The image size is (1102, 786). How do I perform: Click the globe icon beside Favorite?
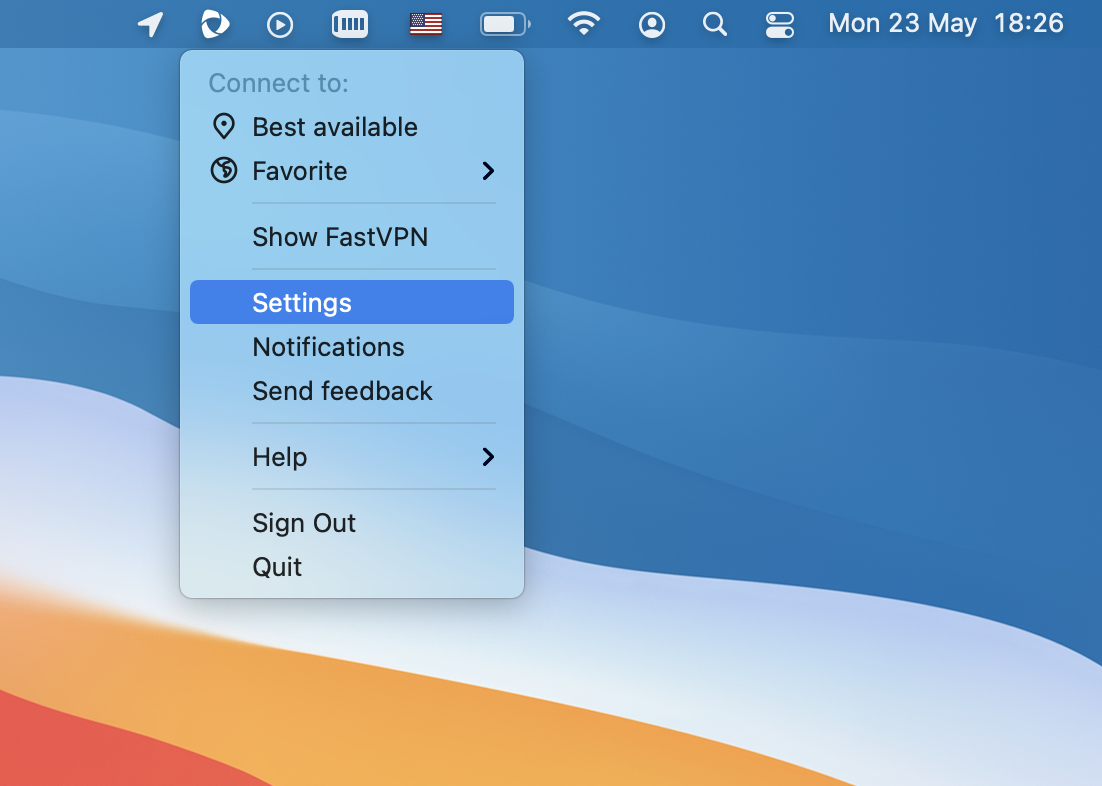223,170
